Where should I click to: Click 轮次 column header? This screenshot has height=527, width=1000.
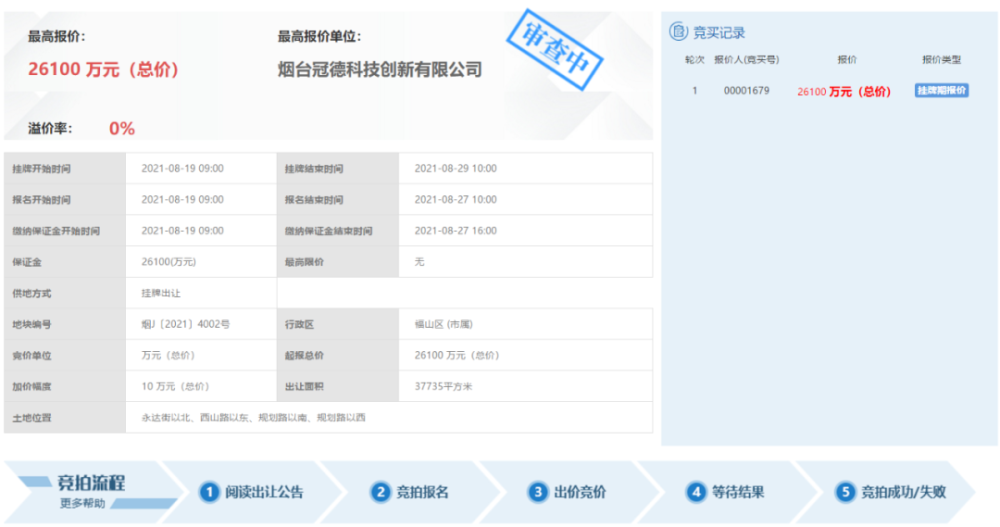(x=695, y=59)
